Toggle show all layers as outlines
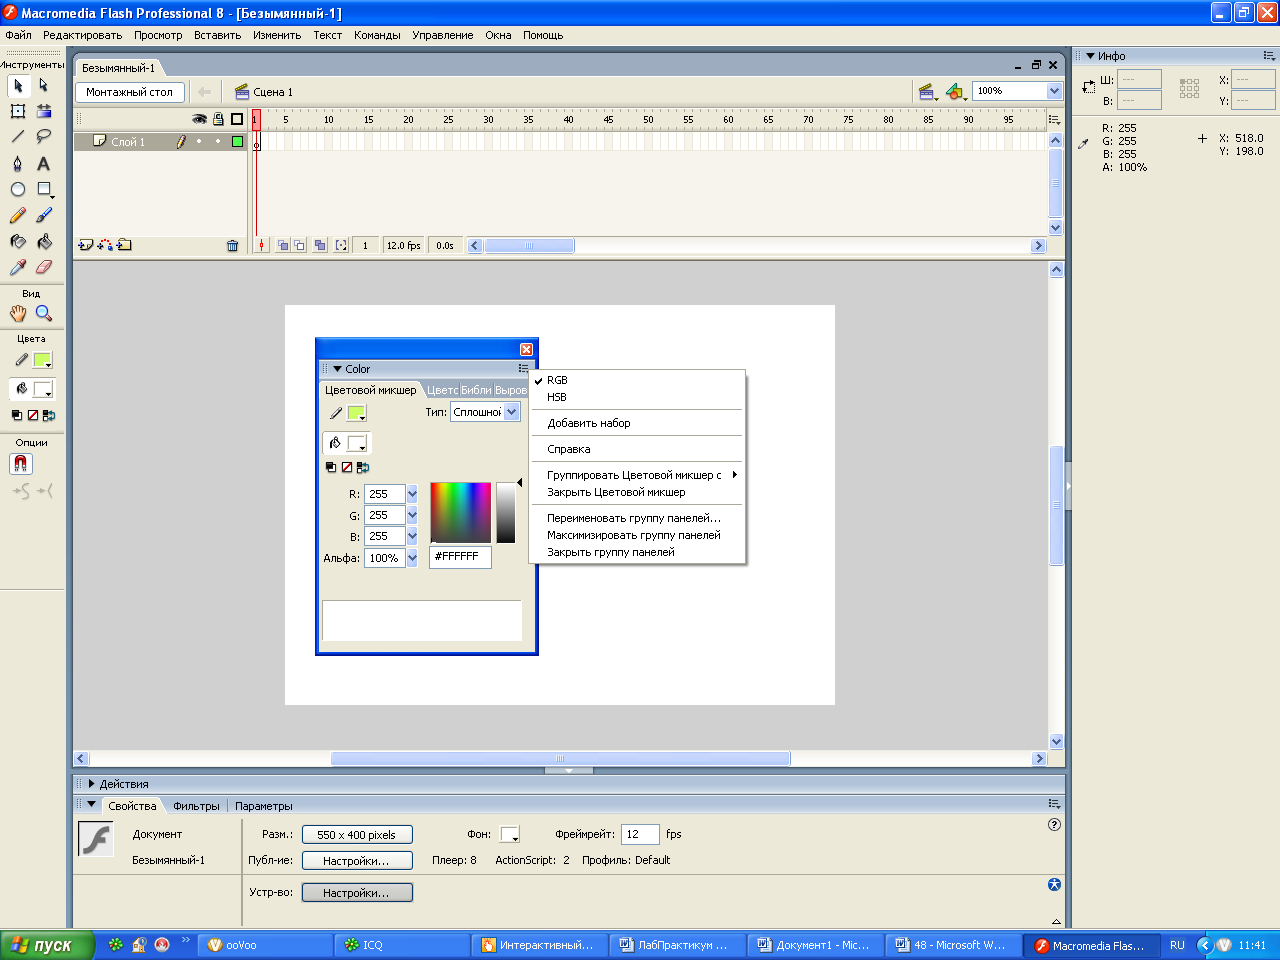The image size is (1280, 960). (x=237, y=119)
